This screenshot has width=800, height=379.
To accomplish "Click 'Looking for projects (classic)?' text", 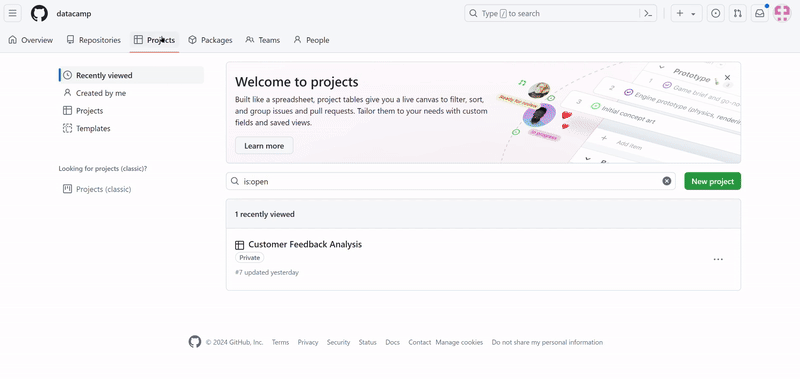I will click(x=103, y=168).
